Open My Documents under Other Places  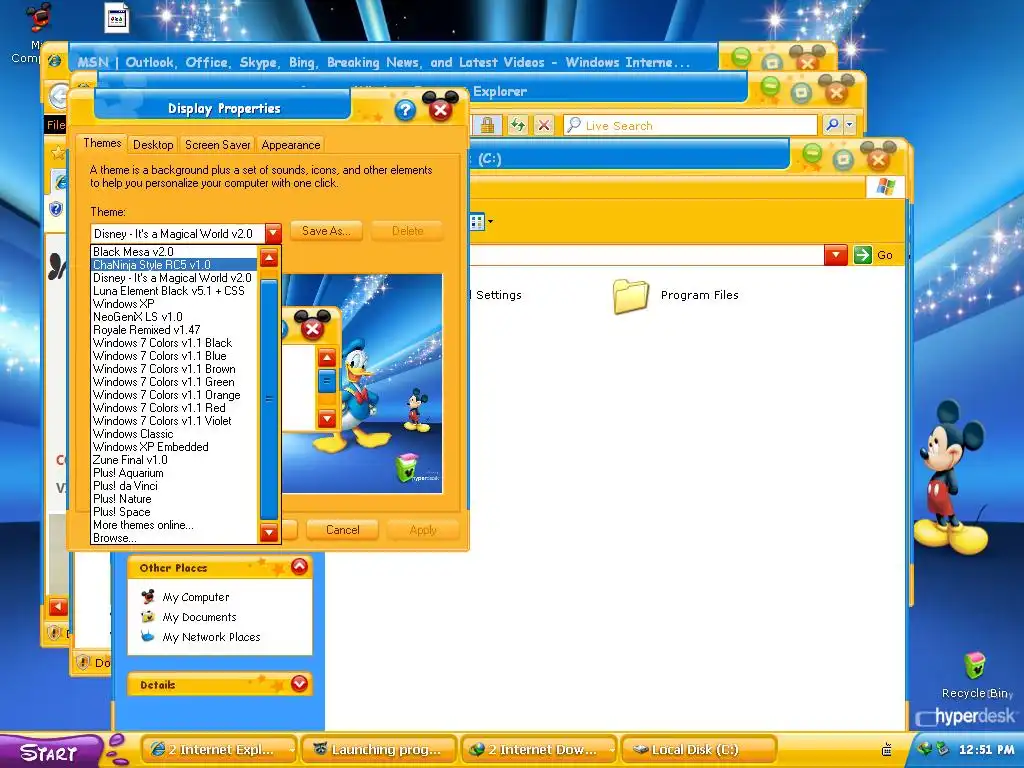(199, 617)
